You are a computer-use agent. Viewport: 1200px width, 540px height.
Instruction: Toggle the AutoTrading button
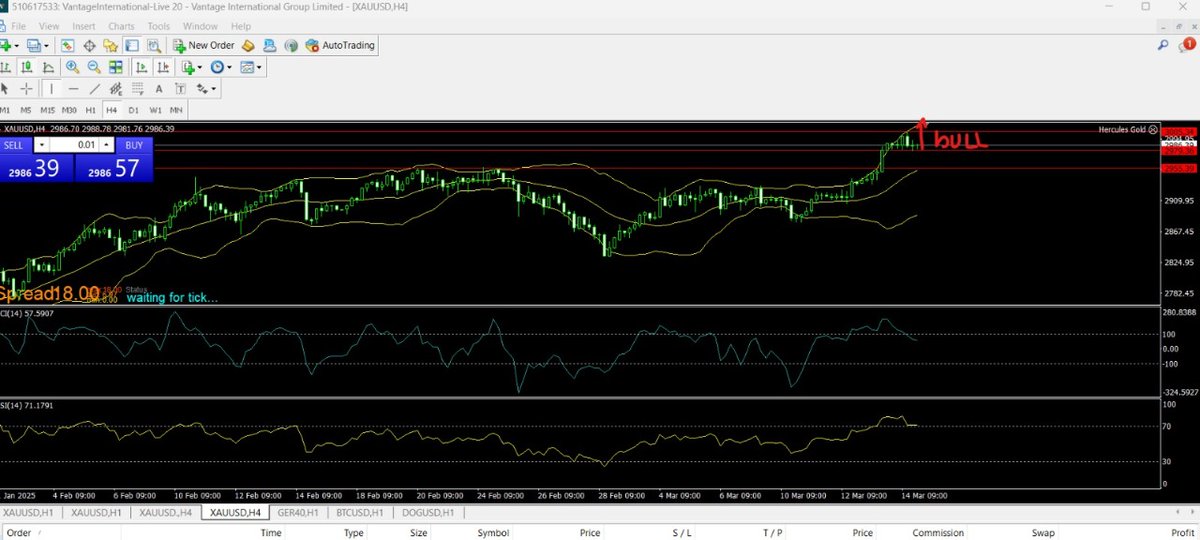341,45
